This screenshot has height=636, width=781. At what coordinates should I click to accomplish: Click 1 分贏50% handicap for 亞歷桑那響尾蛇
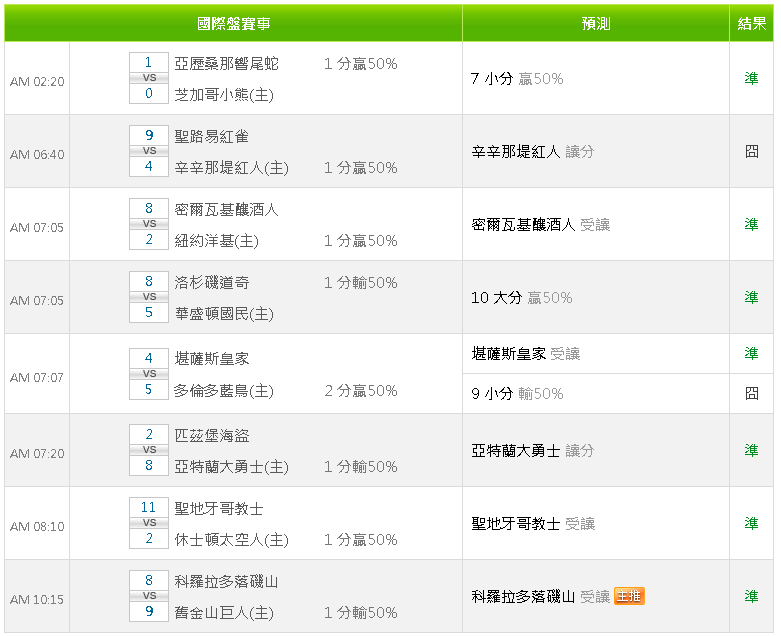[x=361, y=64]
